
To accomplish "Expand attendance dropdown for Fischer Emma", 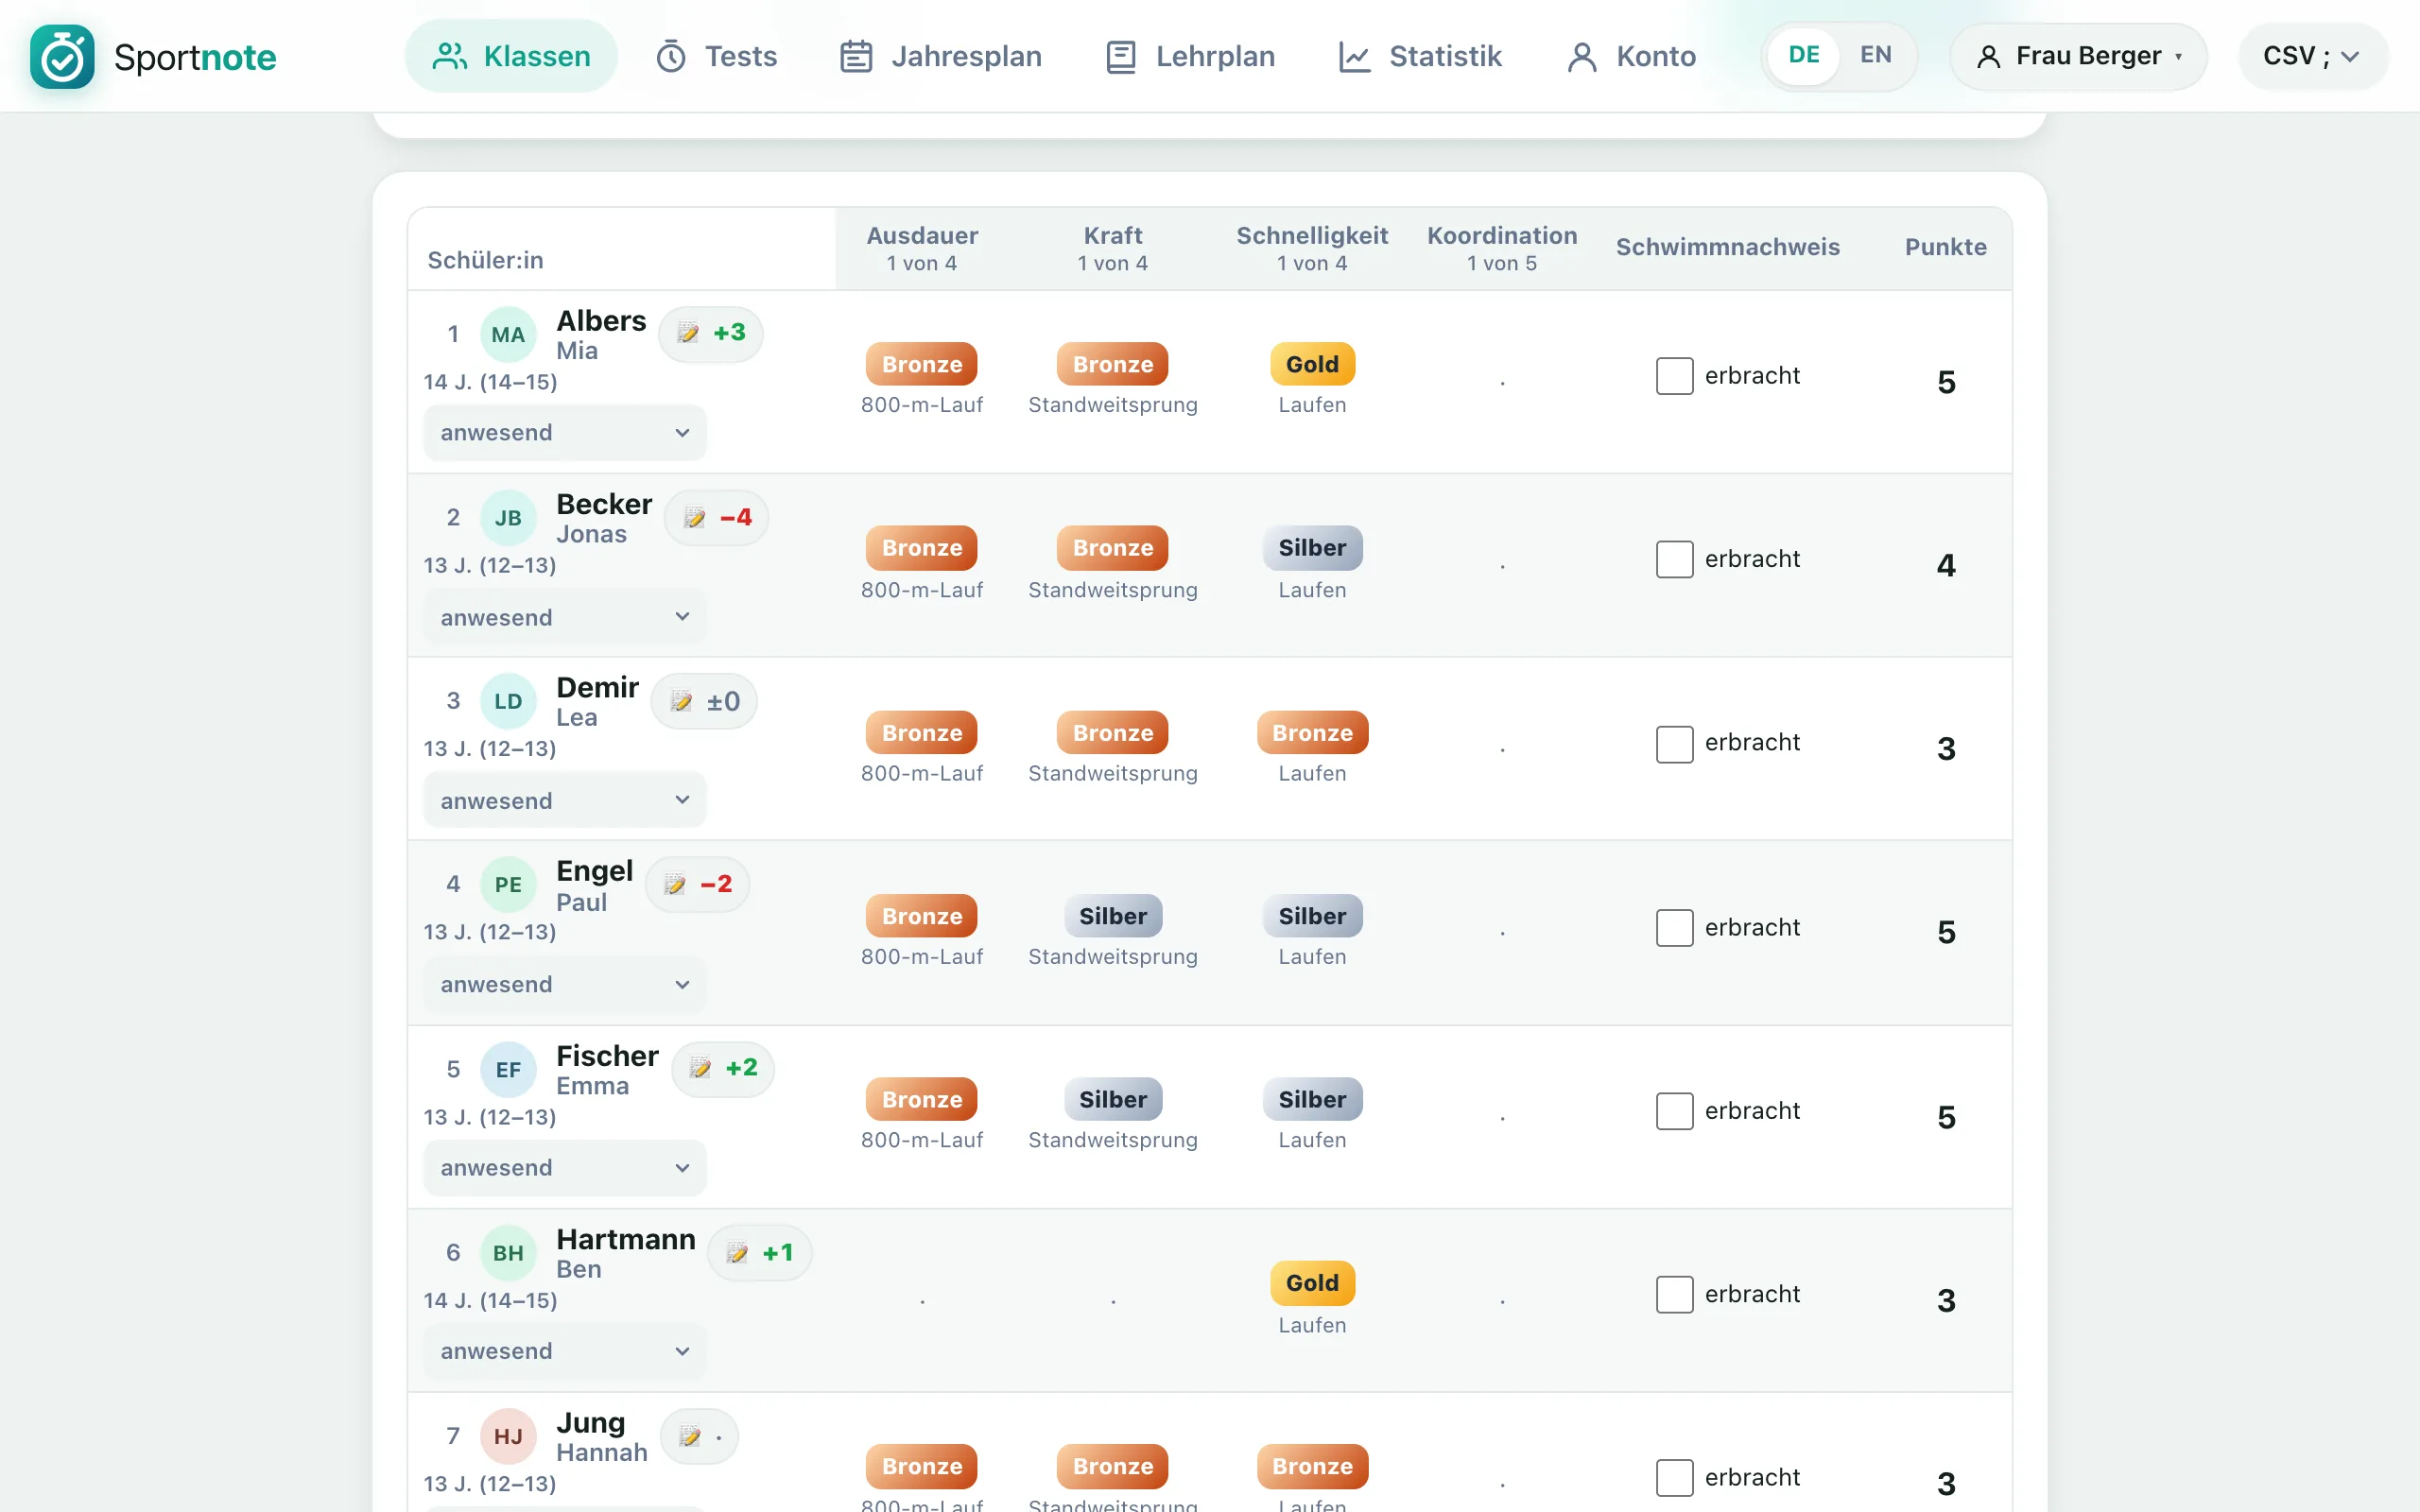I will [565, 1168].
